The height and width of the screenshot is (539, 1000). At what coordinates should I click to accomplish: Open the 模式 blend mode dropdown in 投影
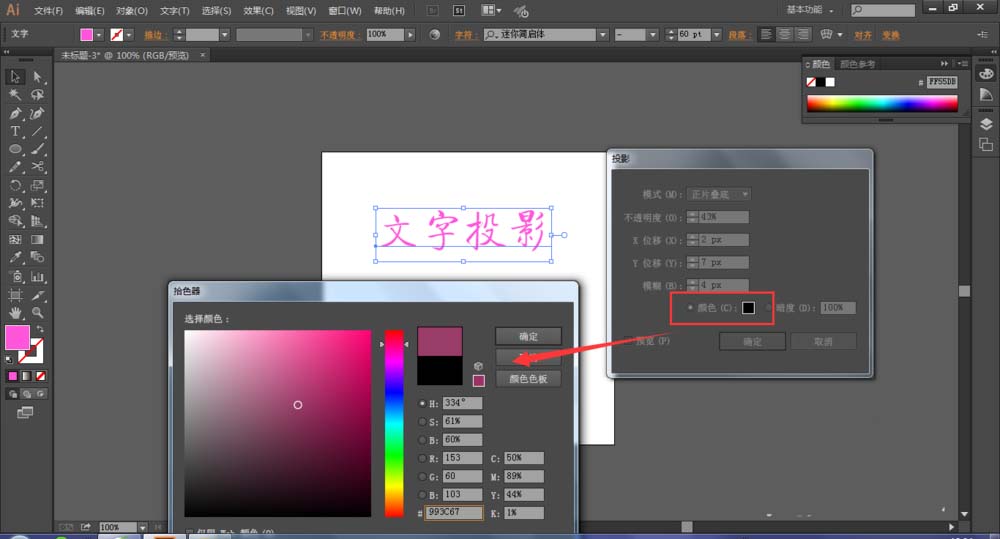[x=718, y=194]
